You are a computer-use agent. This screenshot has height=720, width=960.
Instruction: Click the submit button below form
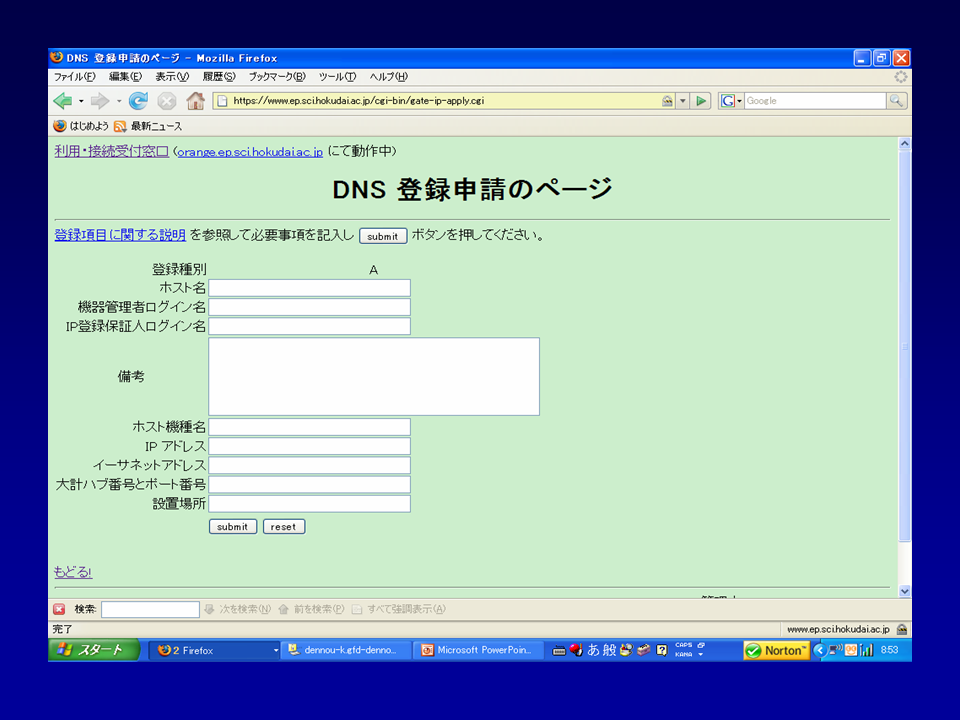[x=232, y=527]
